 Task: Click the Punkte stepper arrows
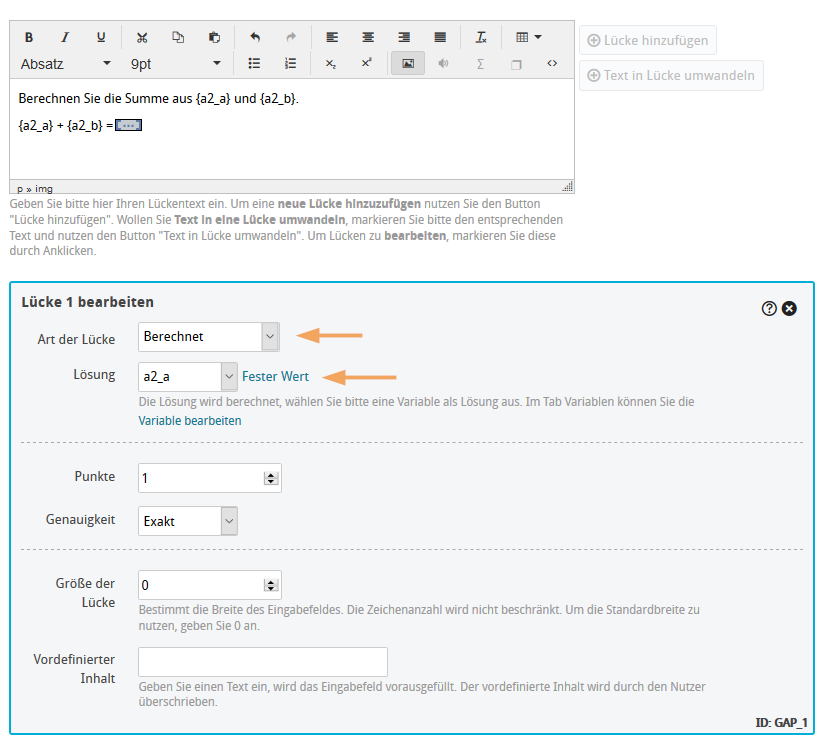coord(270,478)
